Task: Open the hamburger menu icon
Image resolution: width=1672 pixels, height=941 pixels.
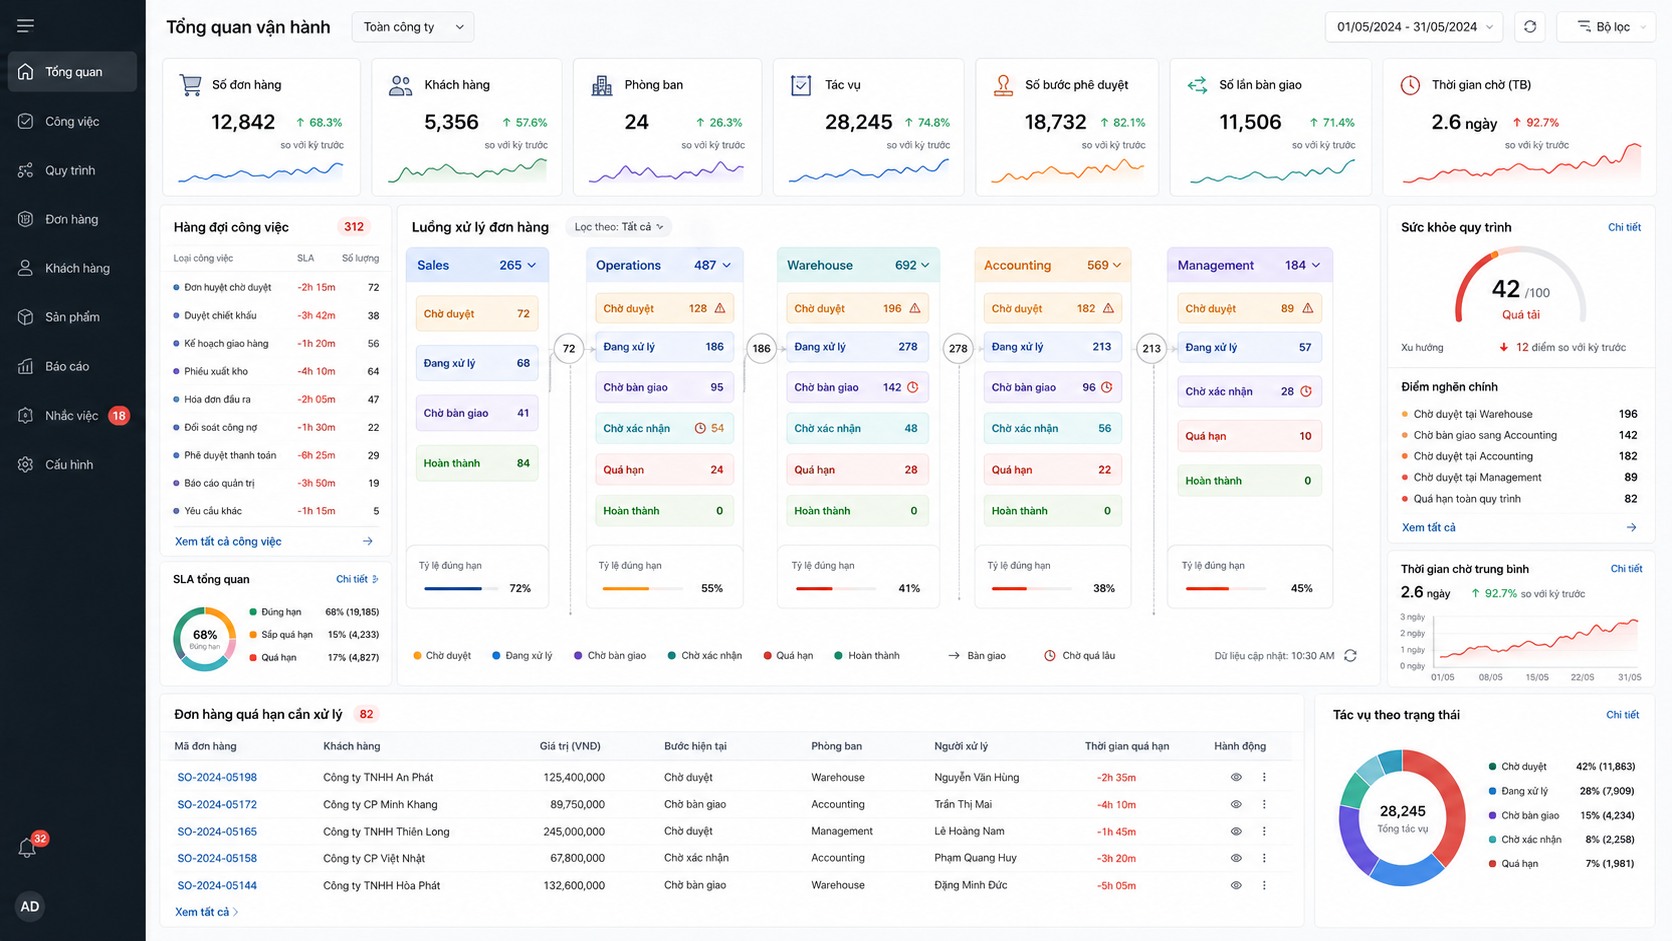Action: [25, 25]
